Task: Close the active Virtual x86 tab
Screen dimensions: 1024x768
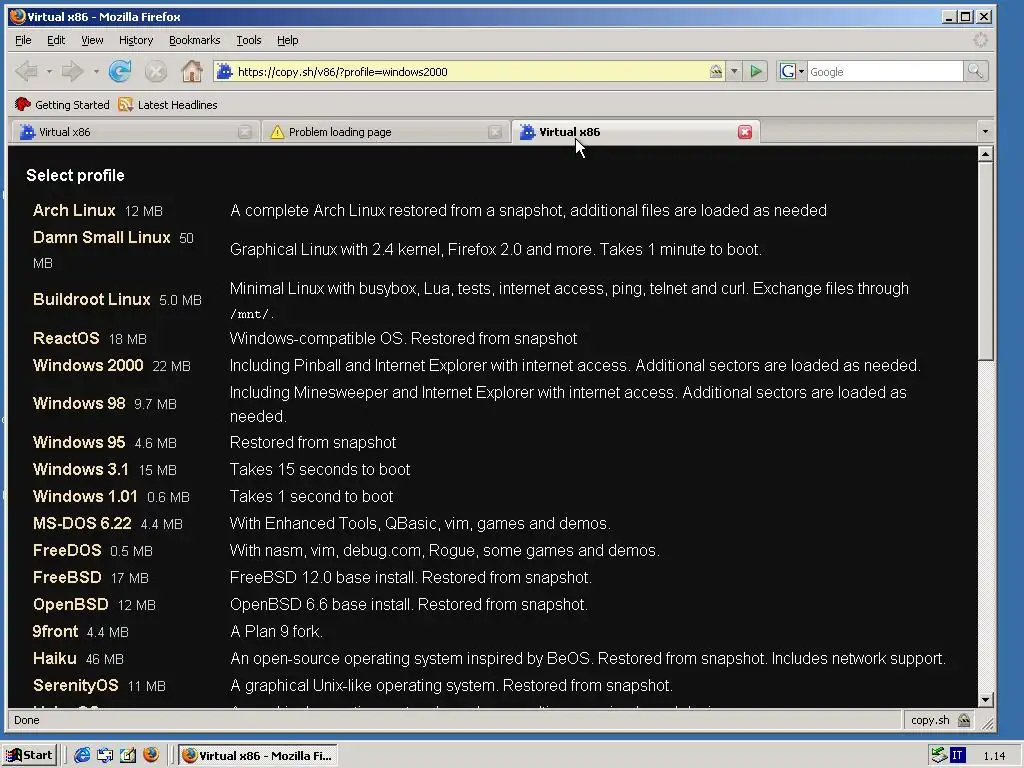Action: click(744, 132)
